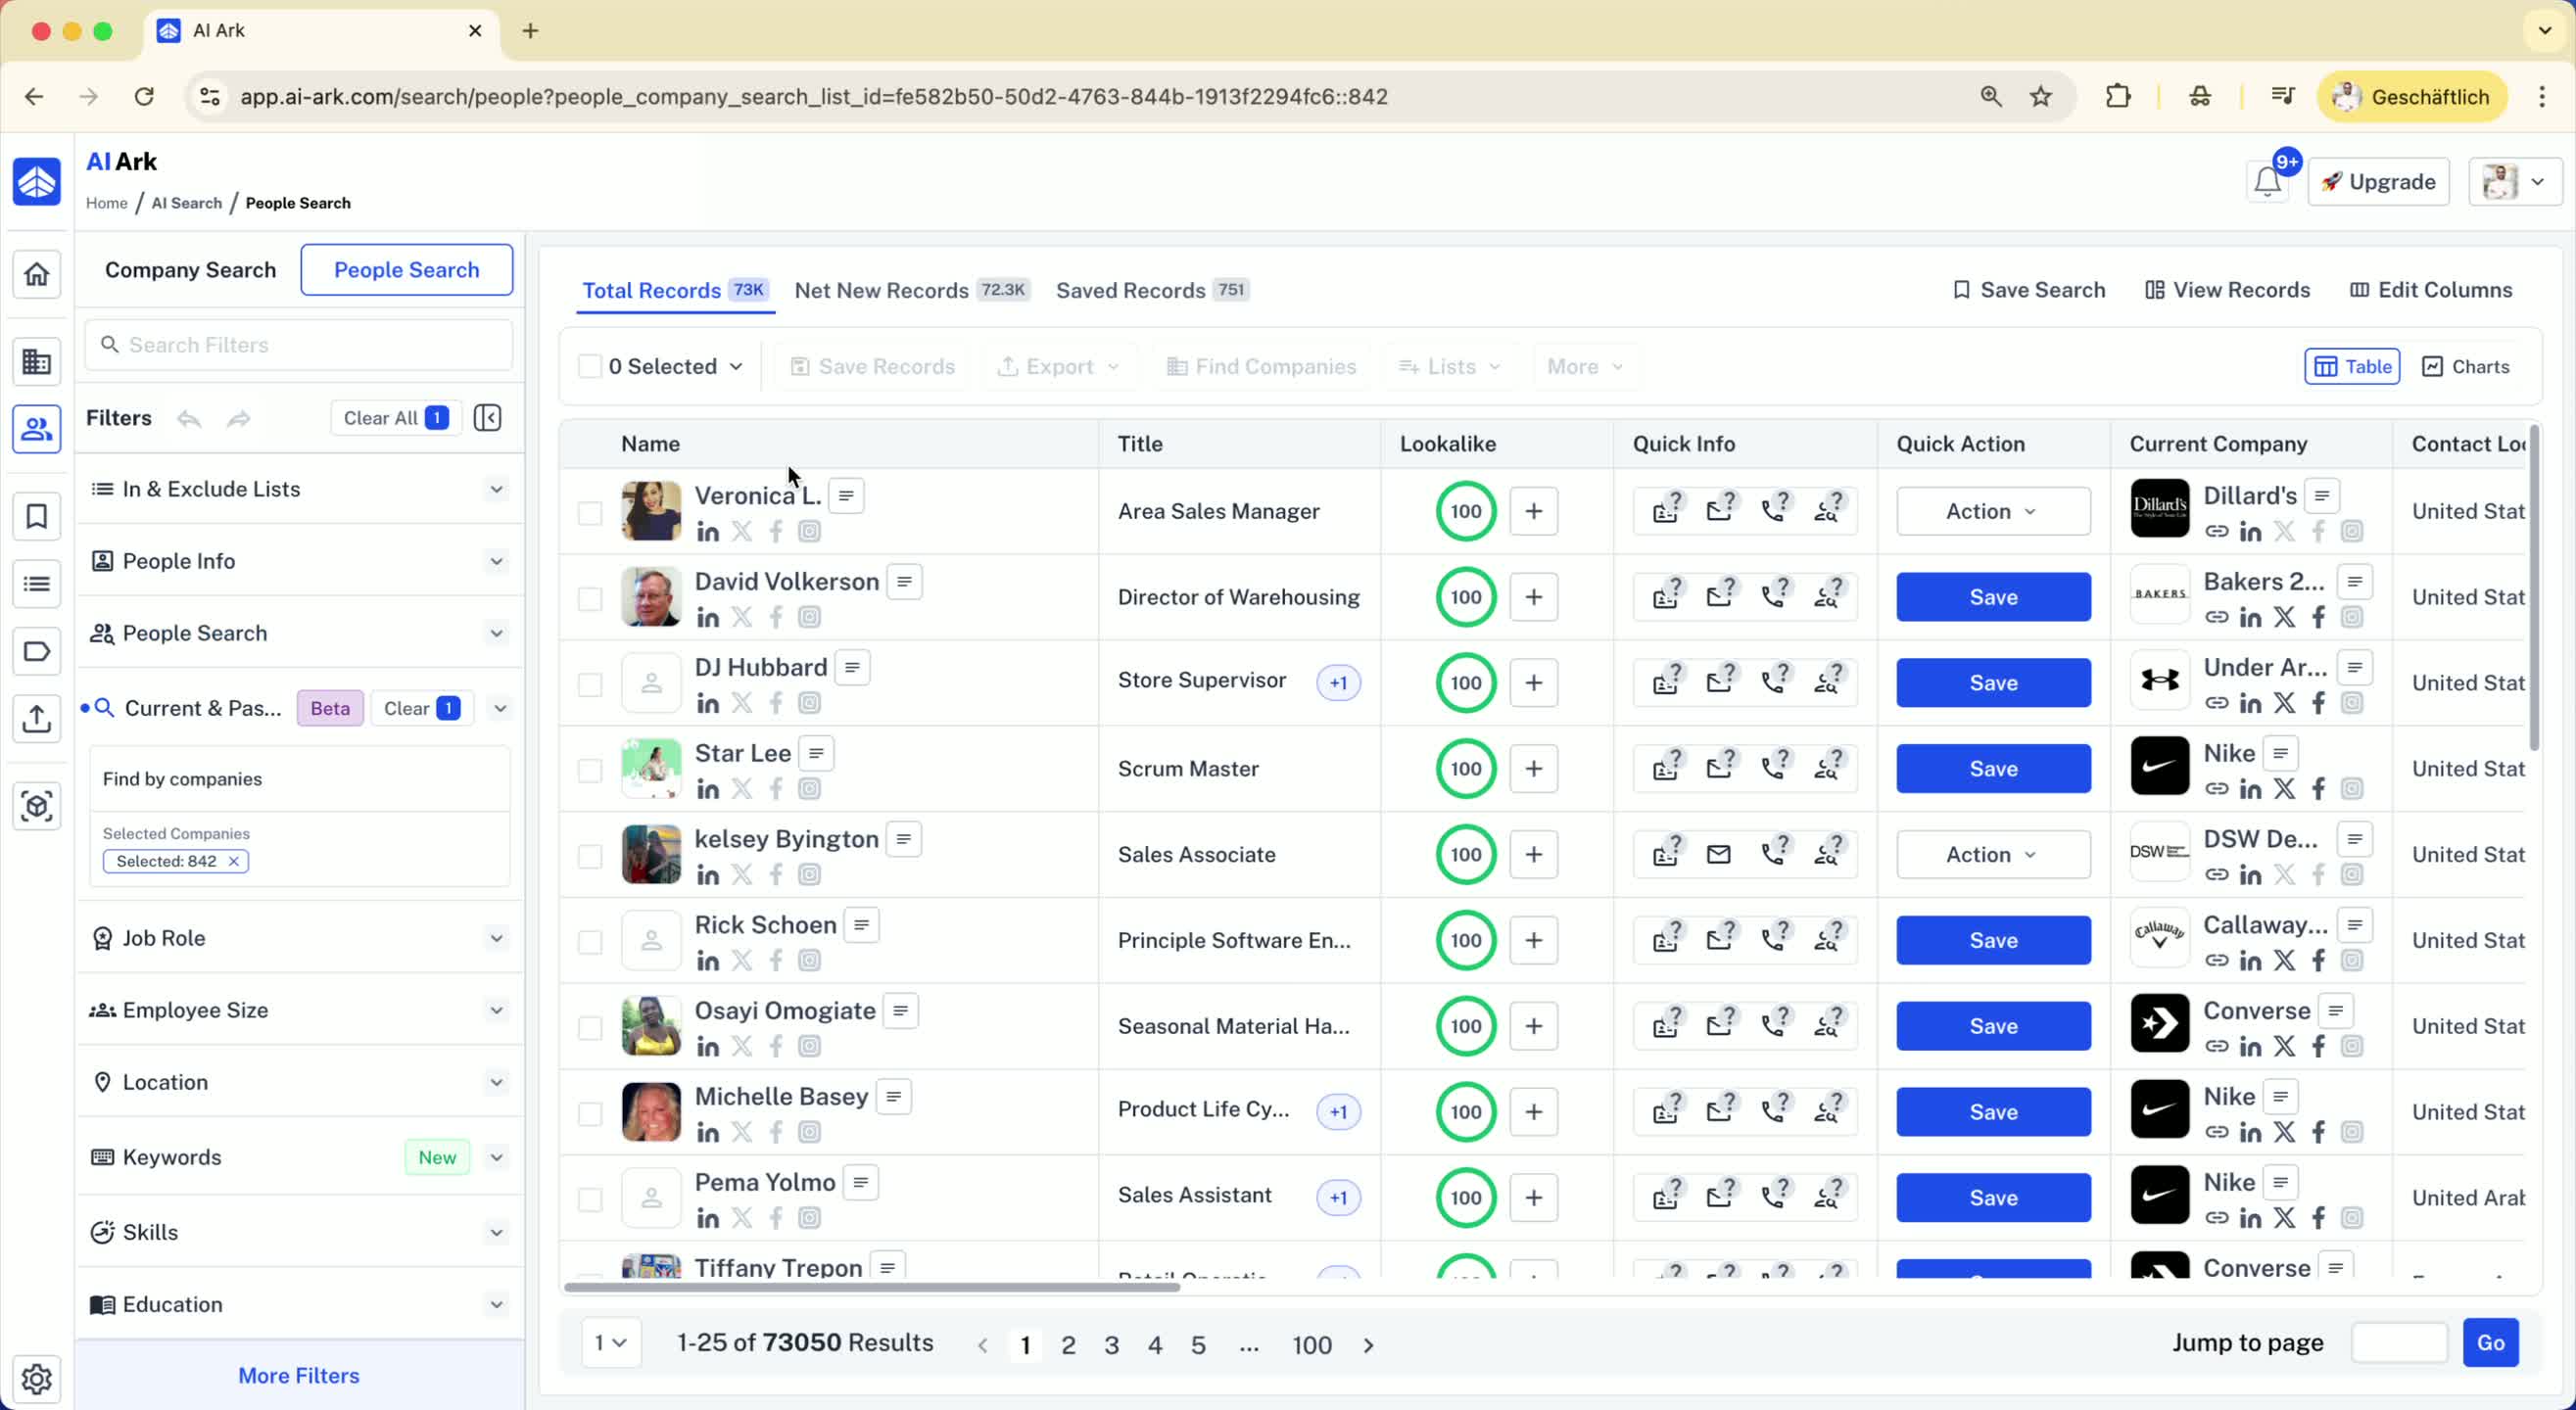Click the Nike company website link icon for Star Lee

2217,789
